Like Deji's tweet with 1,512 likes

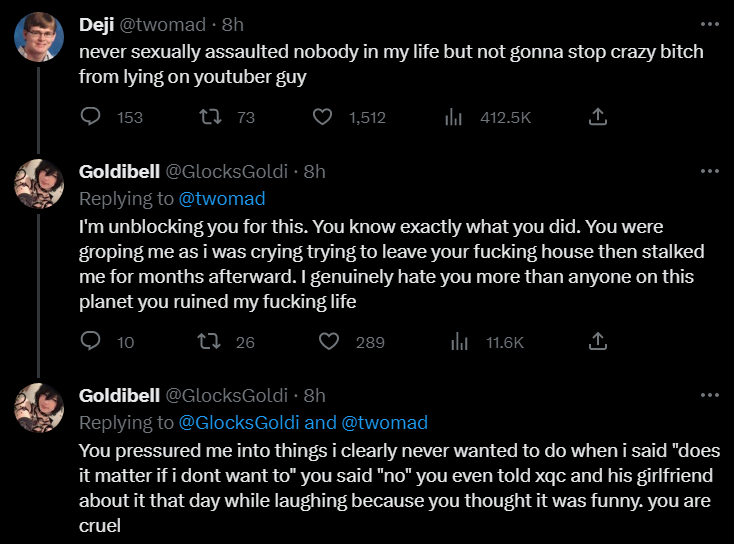(323, 117)
